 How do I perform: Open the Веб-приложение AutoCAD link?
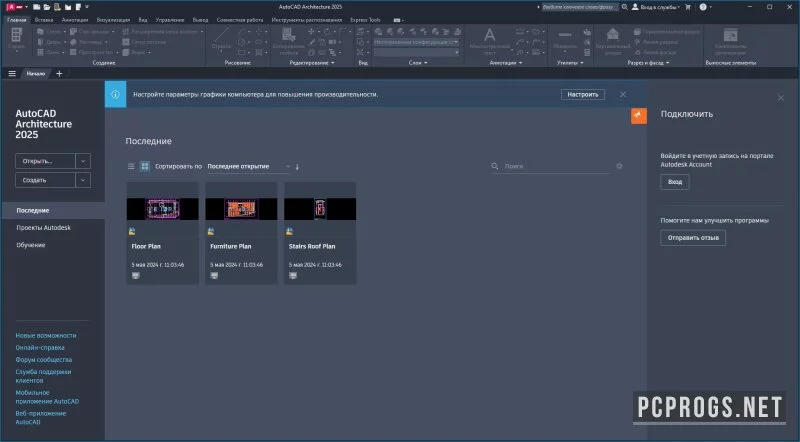pyautogui.click(x=40, y=418)
